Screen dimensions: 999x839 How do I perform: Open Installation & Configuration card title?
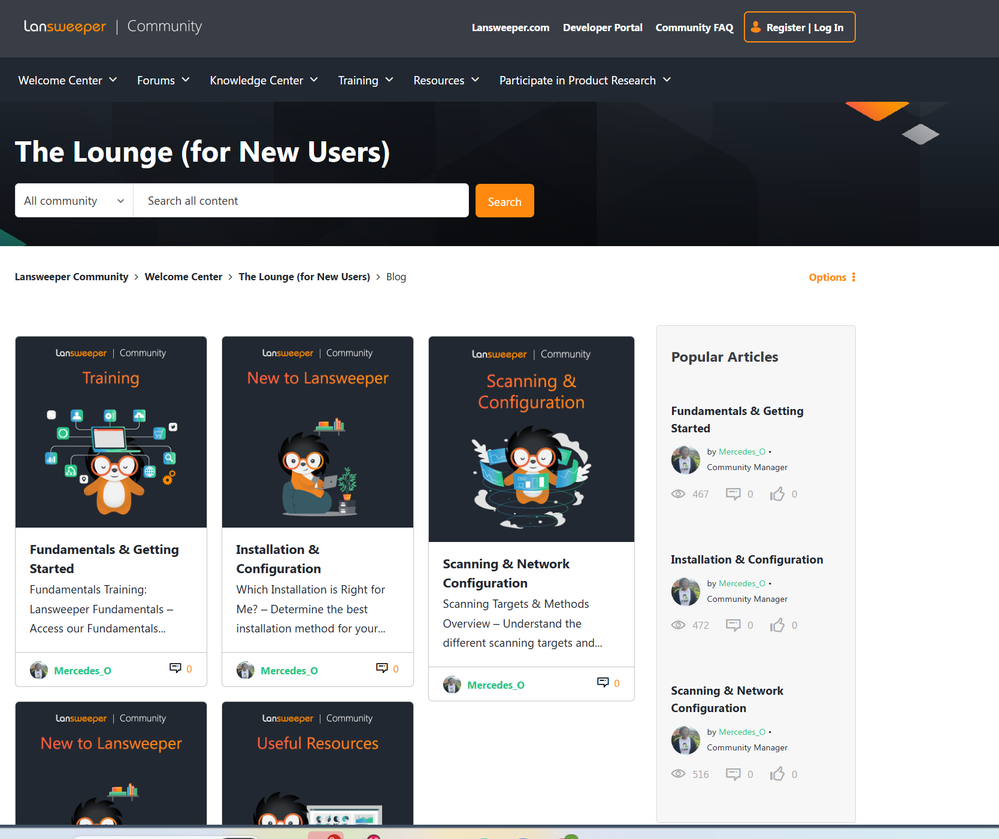tap(278, 559)
